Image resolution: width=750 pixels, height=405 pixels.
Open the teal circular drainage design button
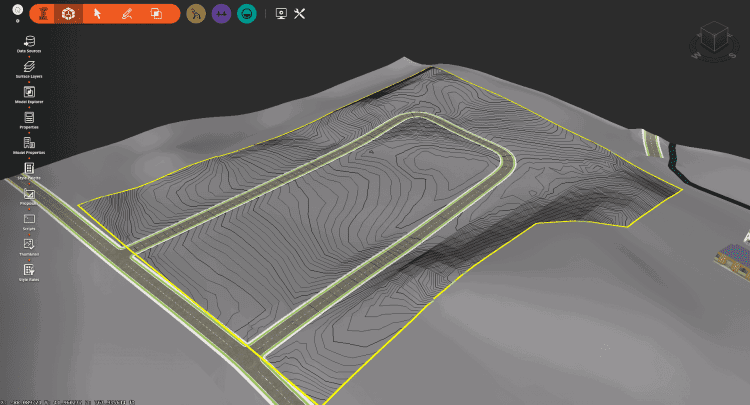click(x=246, y=14)
